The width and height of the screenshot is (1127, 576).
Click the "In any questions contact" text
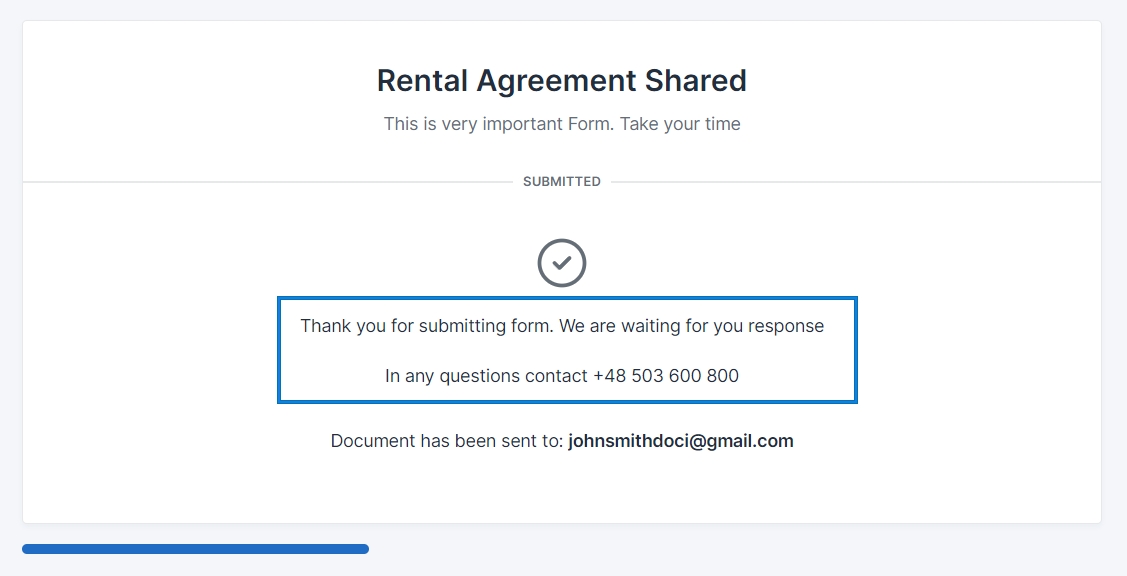point(486,376)
